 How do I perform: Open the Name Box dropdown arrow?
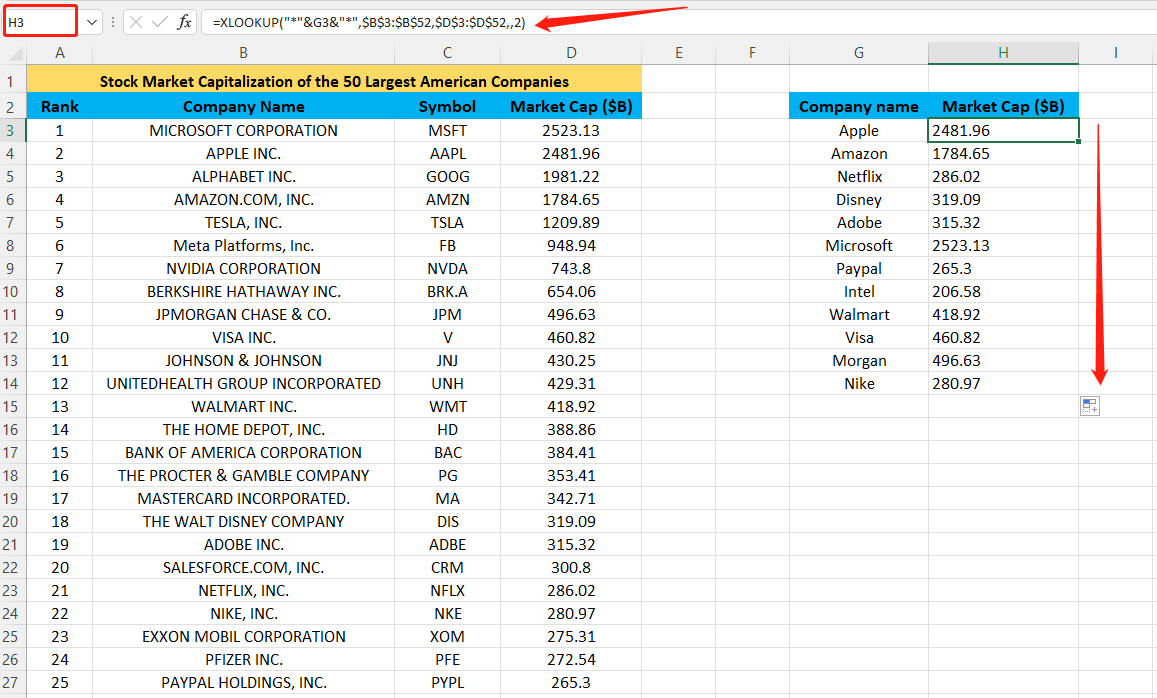point(90,21)
